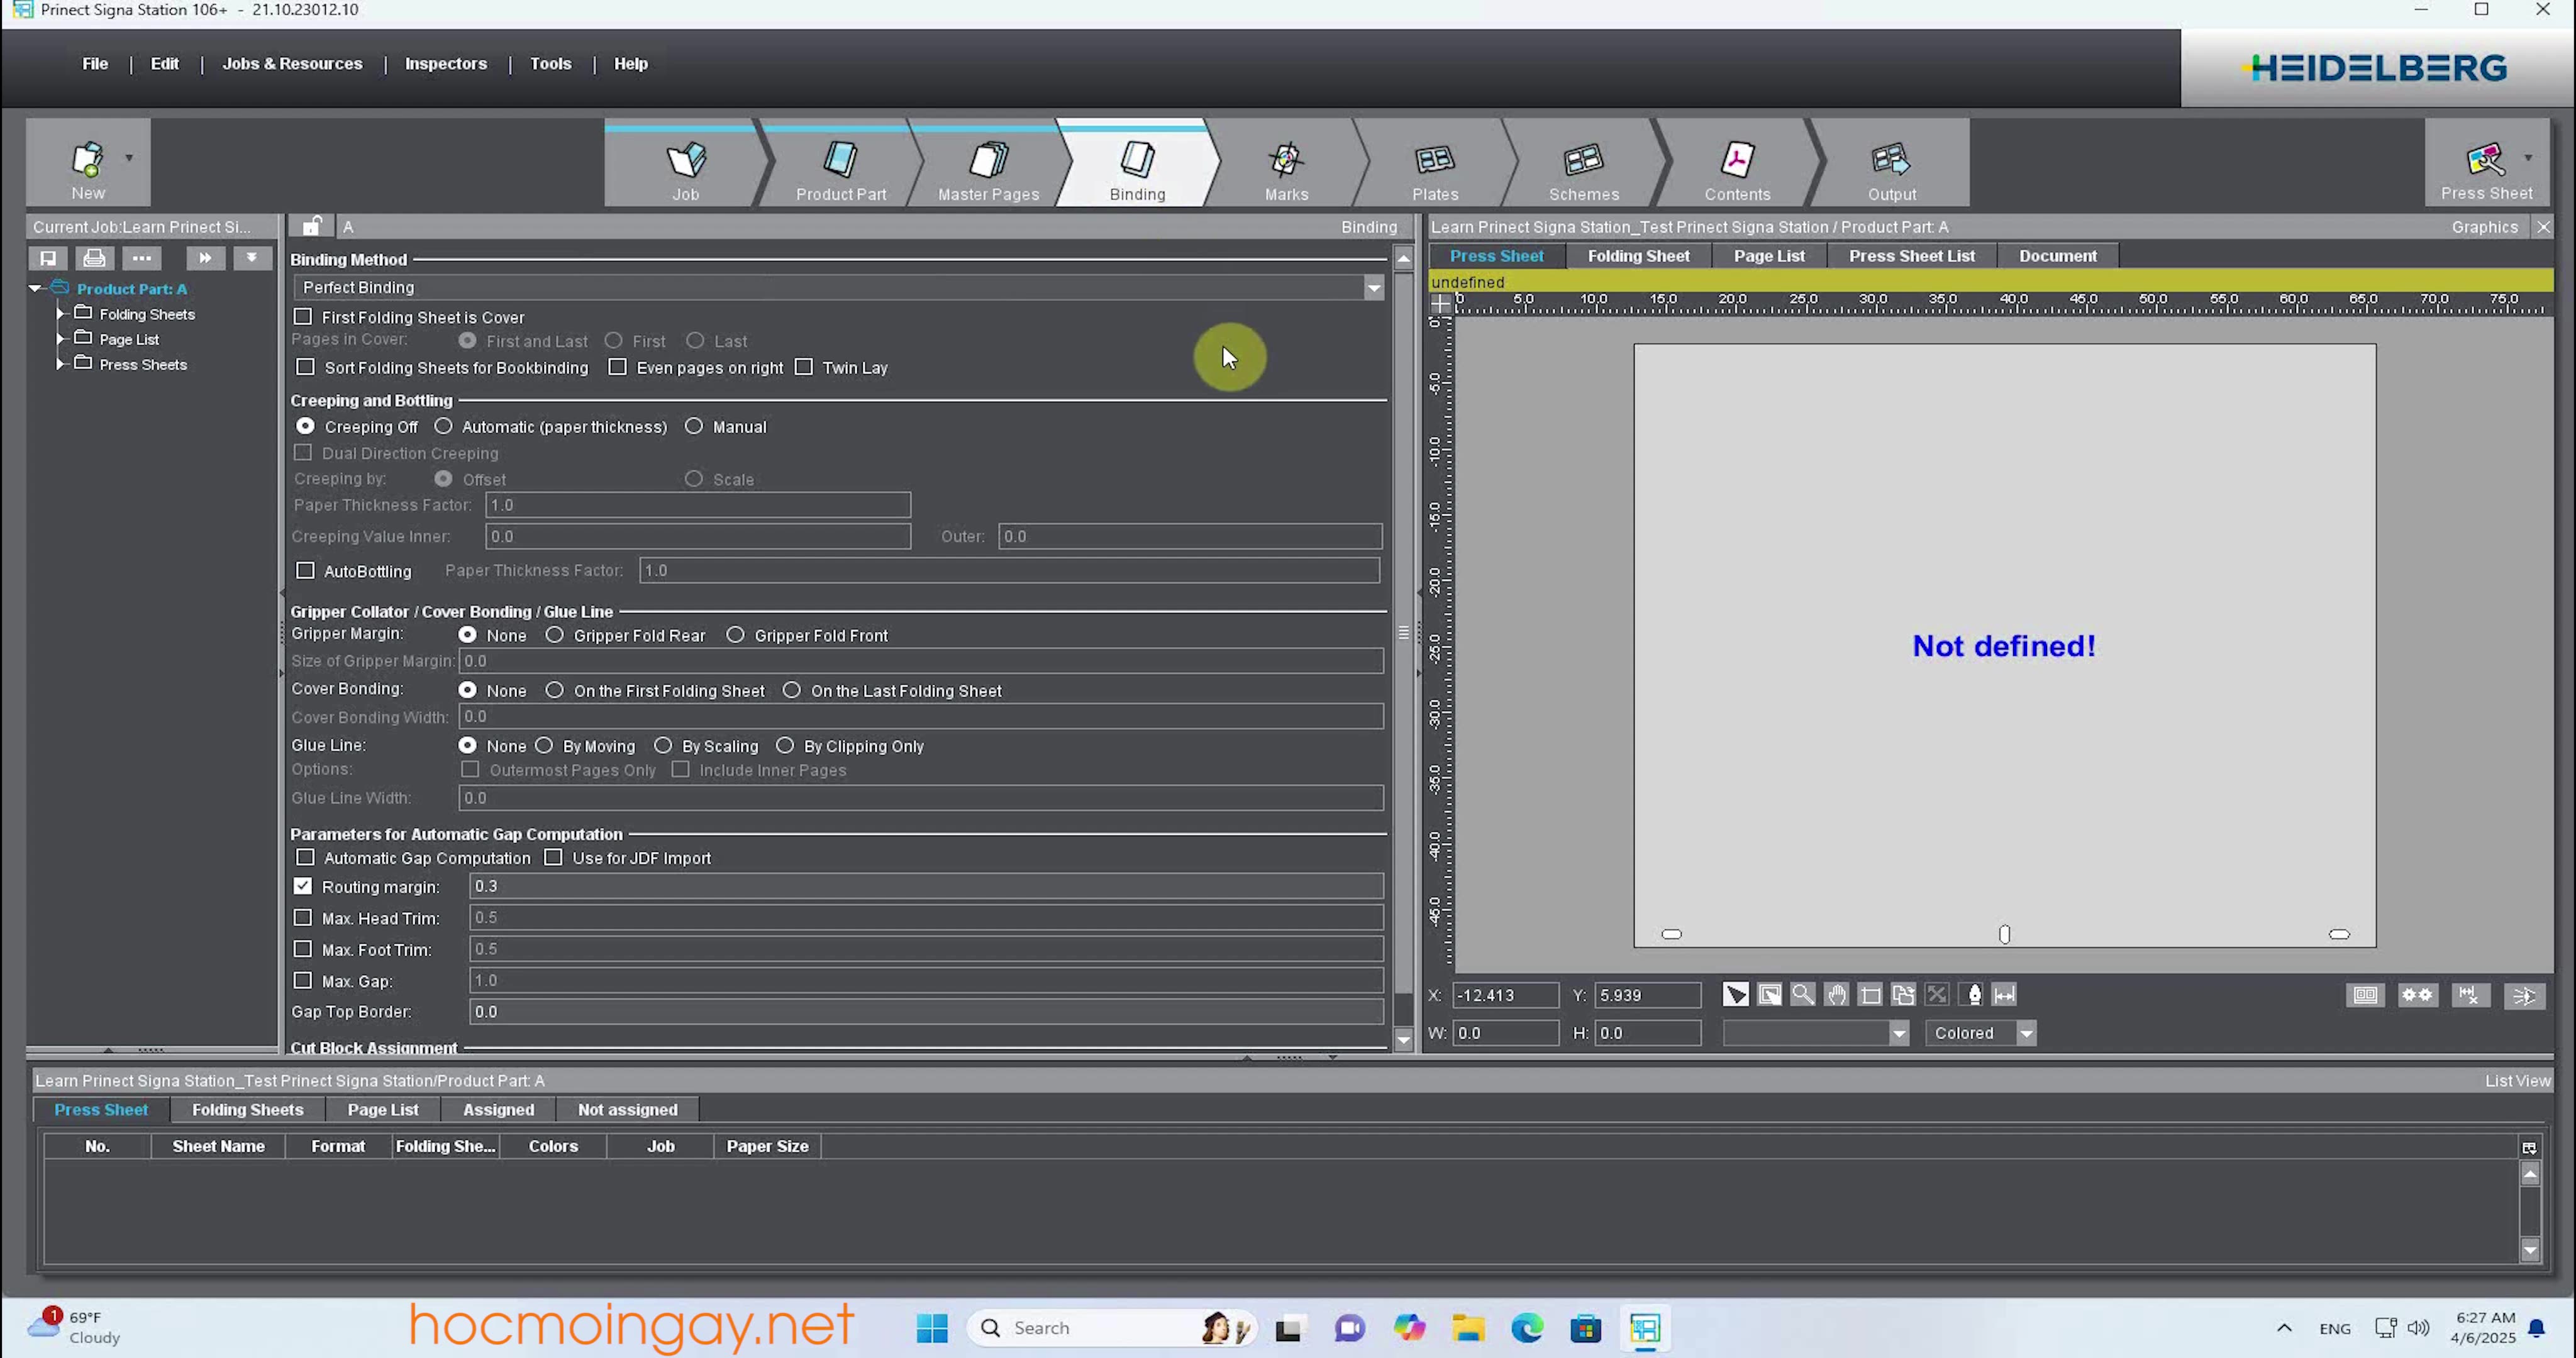This screenshot has width=2576, height=1358.
Task: Expand the Folding Sheets tree folder
Action: tap(60, 313)
